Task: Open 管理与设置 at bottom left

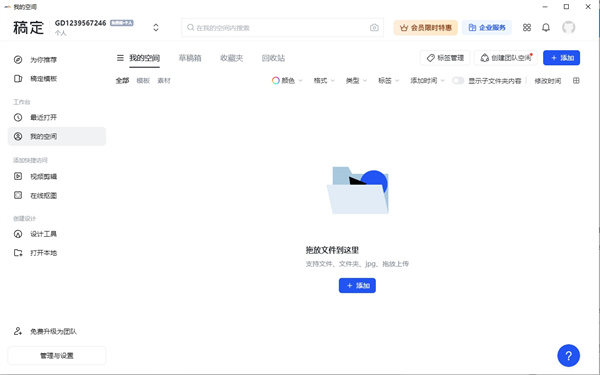Action: point(57,356)
